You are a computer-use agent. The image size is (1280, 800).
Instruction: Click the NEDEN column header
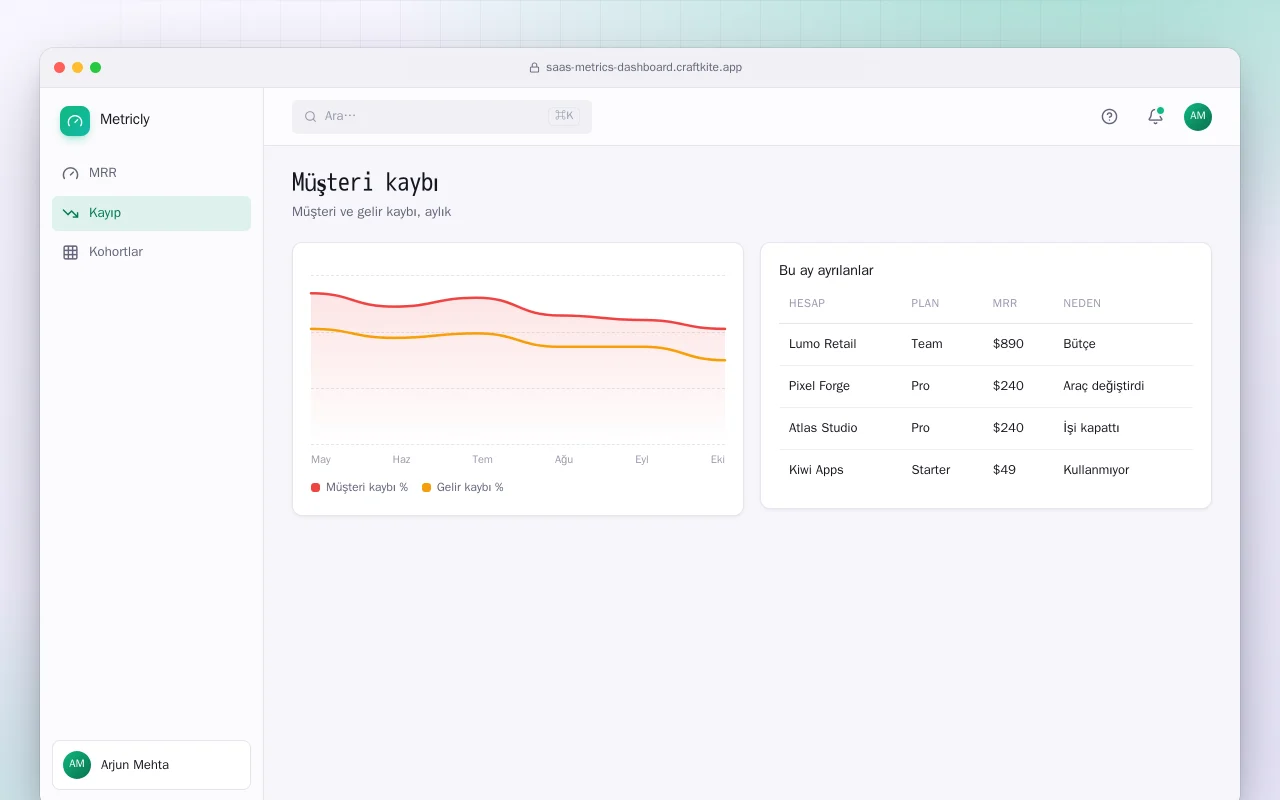point(1082,304)
